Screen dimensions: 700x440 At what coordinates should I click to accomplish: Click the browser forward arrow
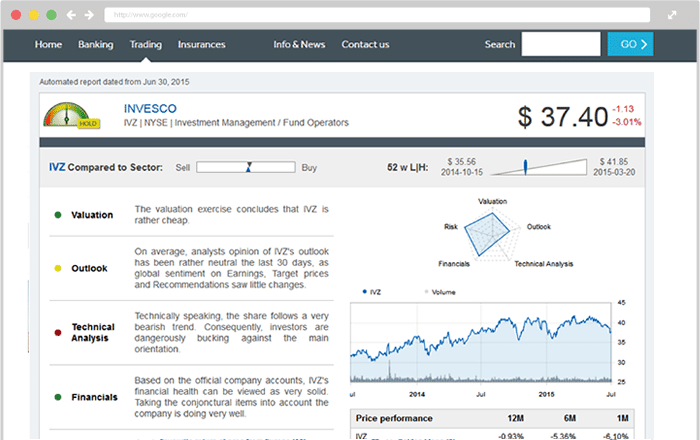(89, 16)
